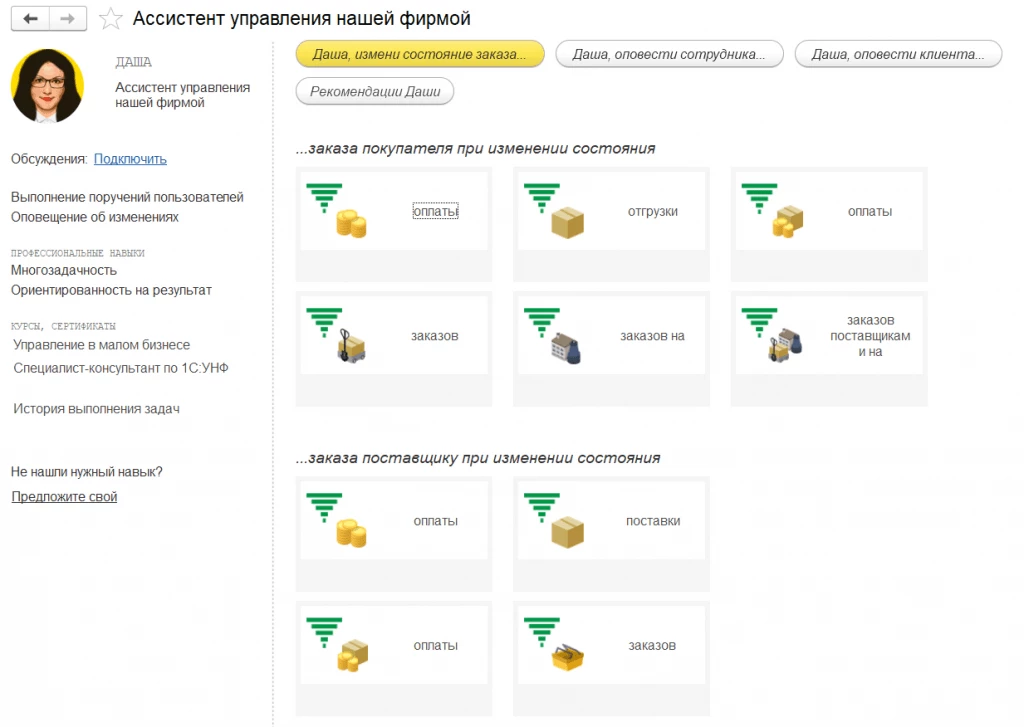Click the Предложите свой link

(x=64, y=496)
